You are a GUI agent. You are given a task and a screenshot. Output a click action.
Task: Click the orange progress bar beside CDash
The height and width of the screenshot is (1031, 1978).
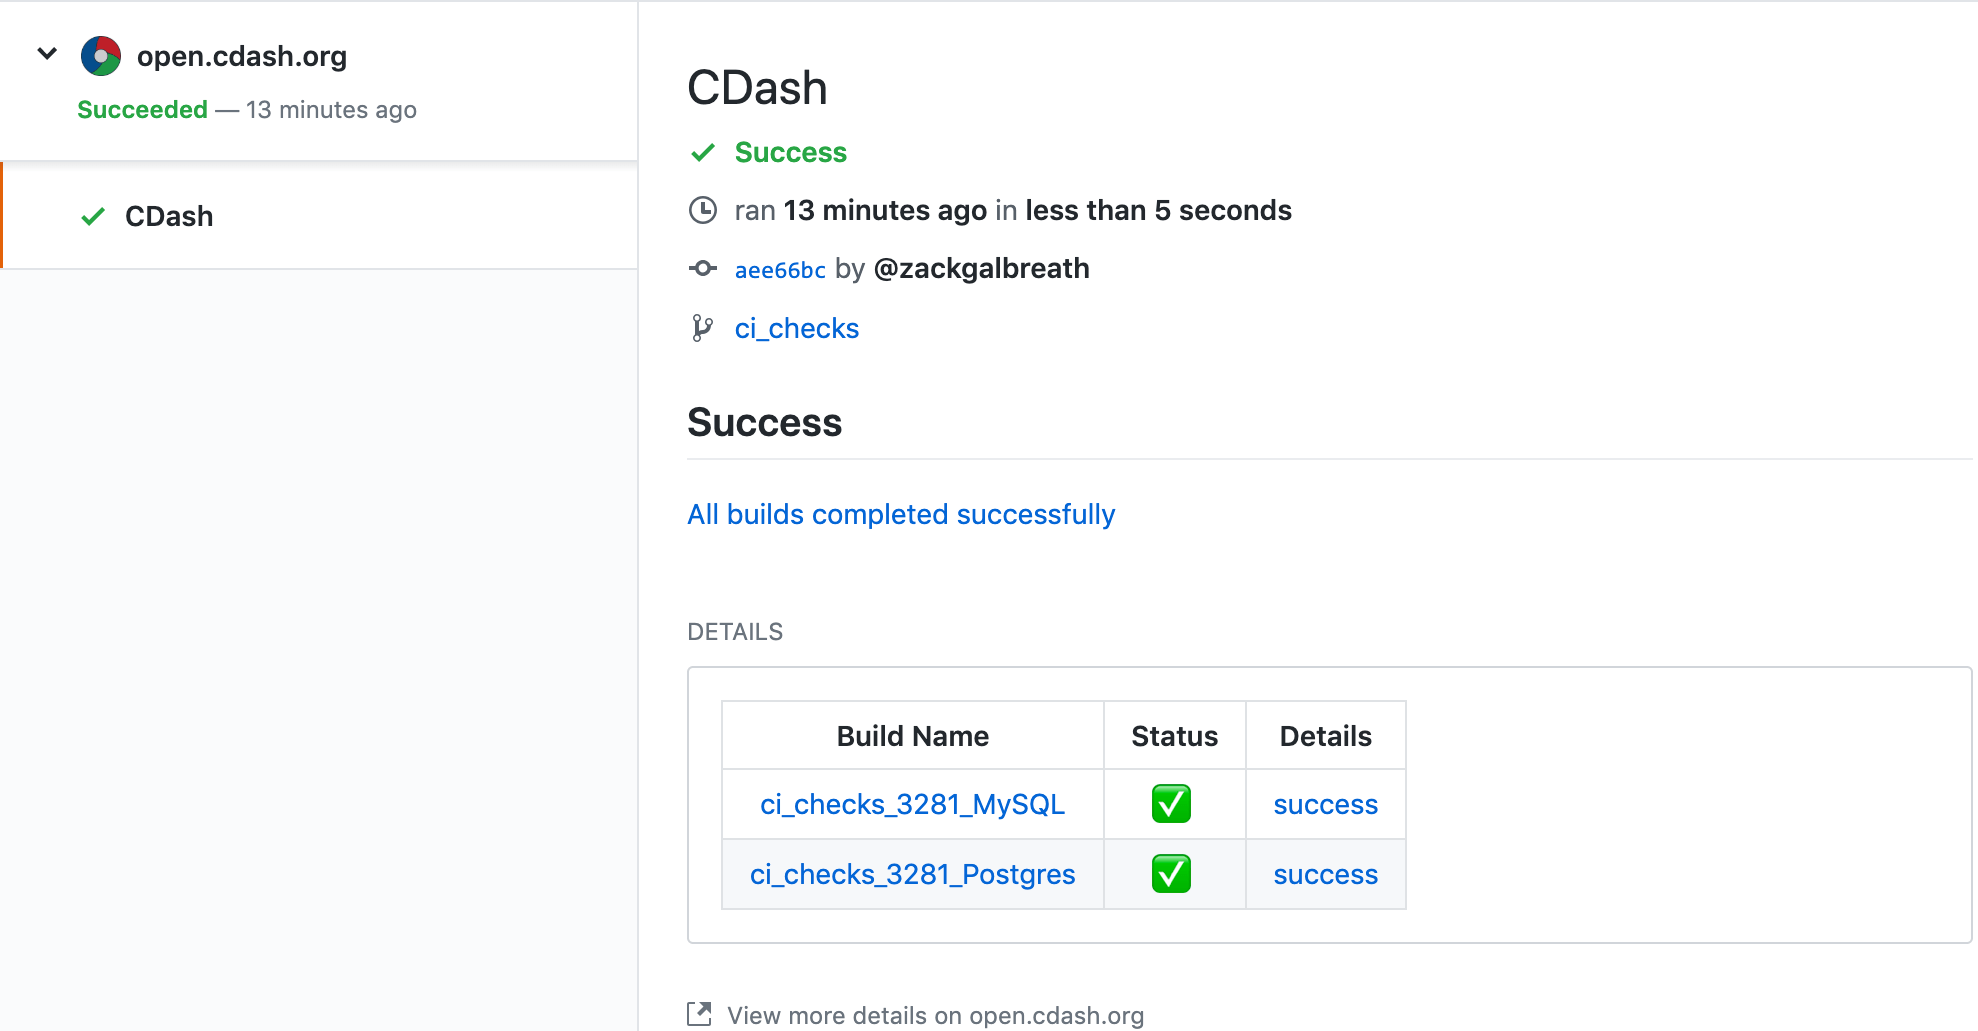tap(3, 215)
